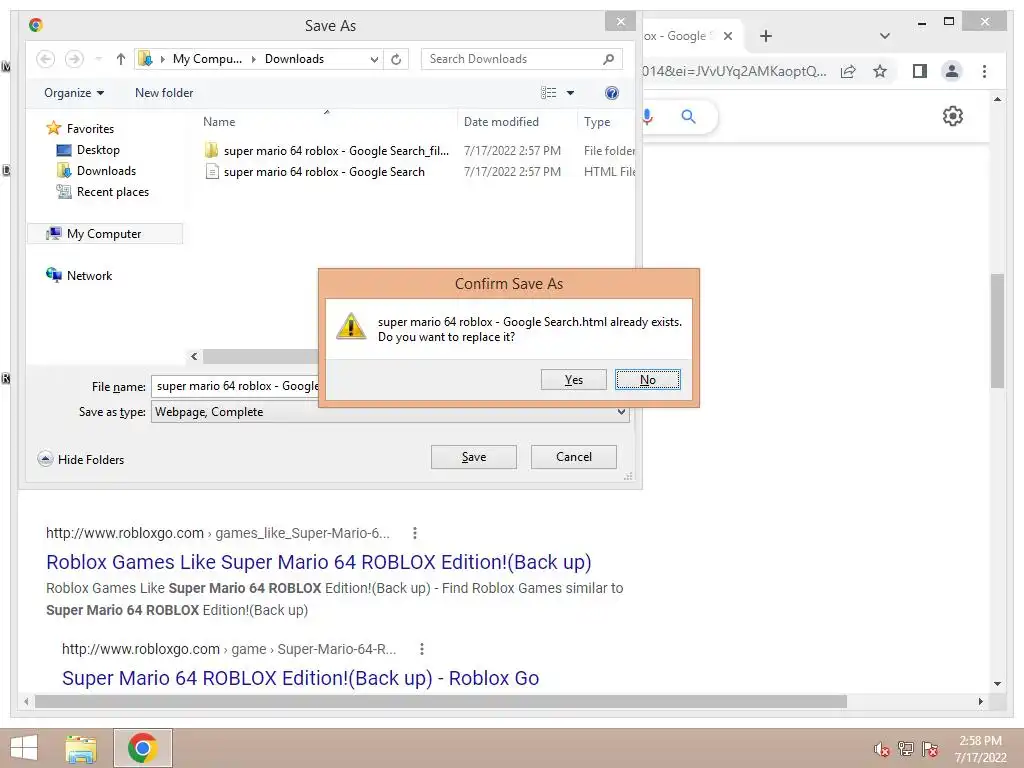Open the Action Center flag icon
Viewport: 1024px width, 768px height.
pos(930,749)
